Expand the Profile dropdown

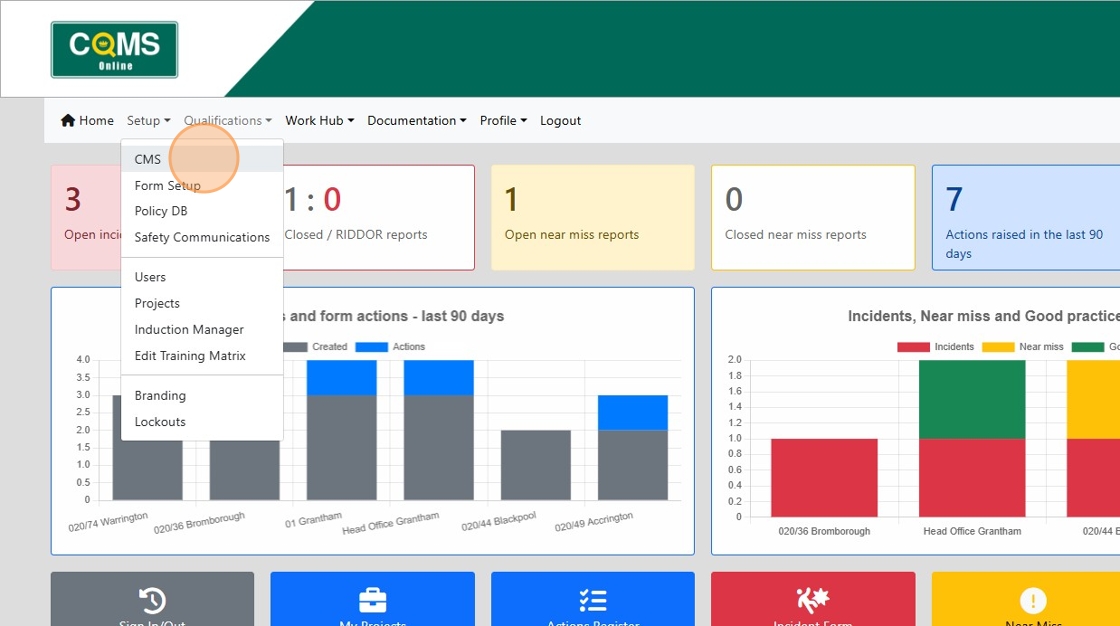point(502,120)
